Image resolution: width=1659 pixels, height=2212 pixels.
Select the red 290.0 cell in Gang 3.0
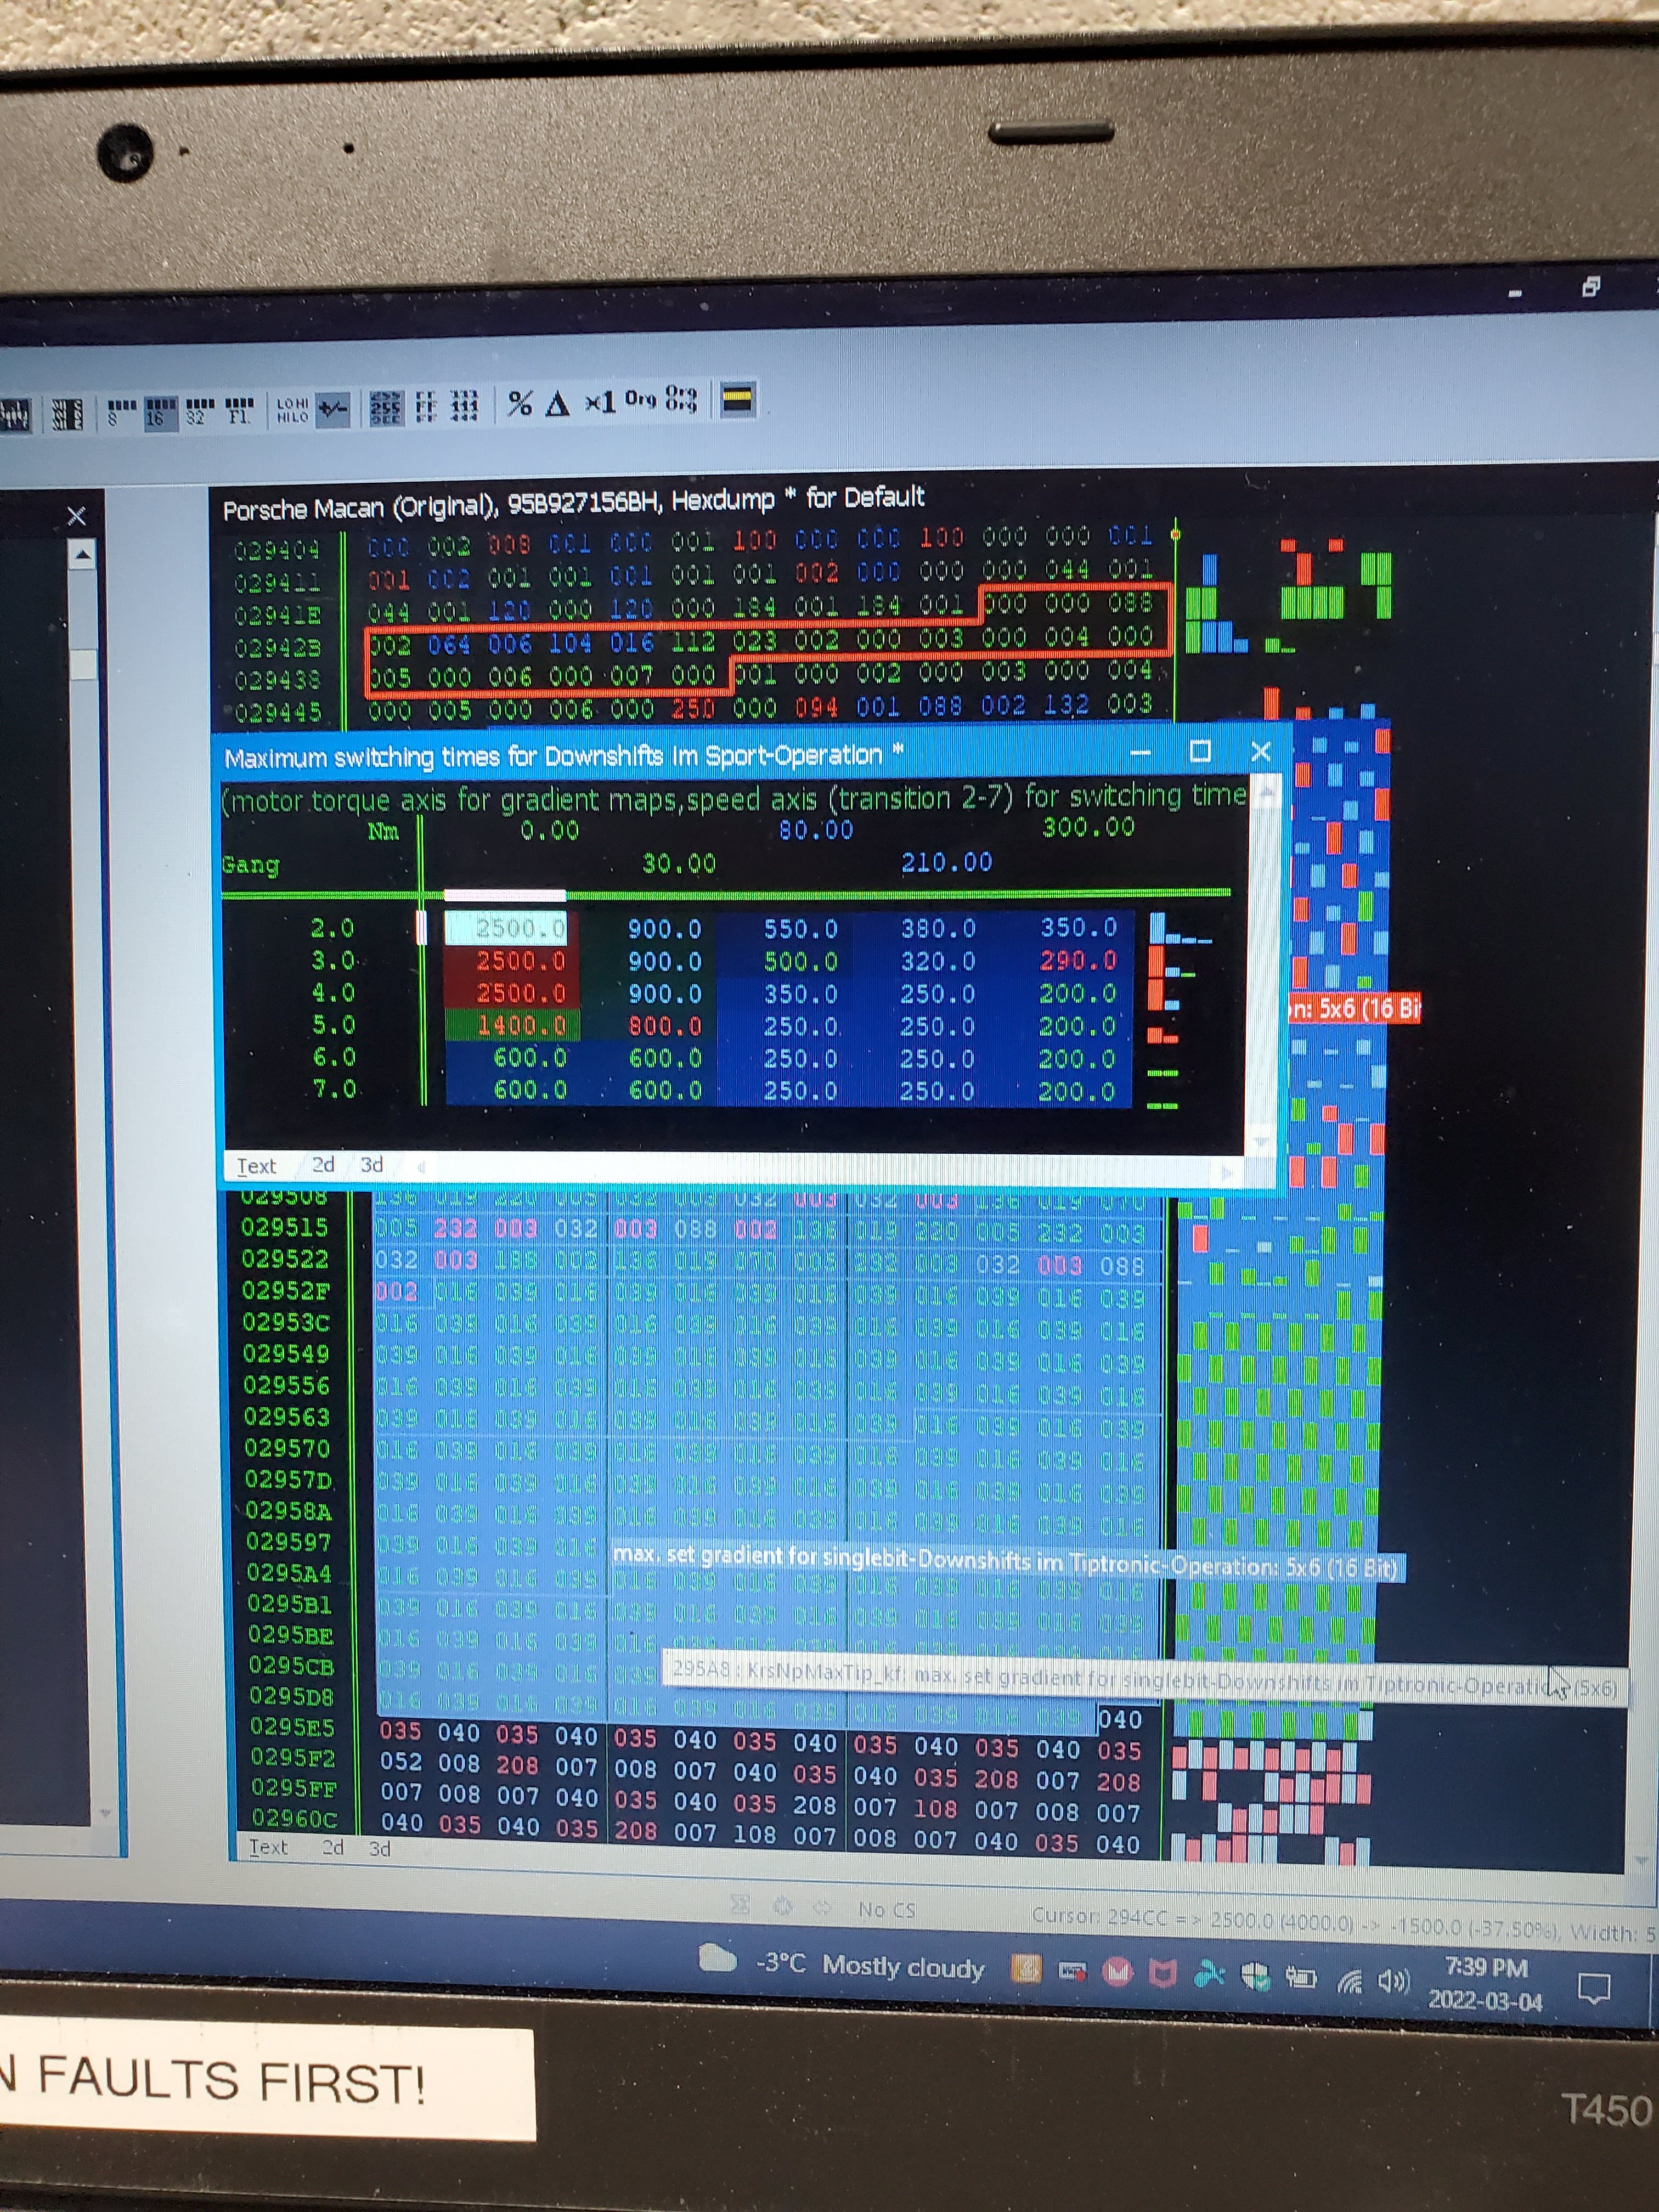coord(1078,961)
